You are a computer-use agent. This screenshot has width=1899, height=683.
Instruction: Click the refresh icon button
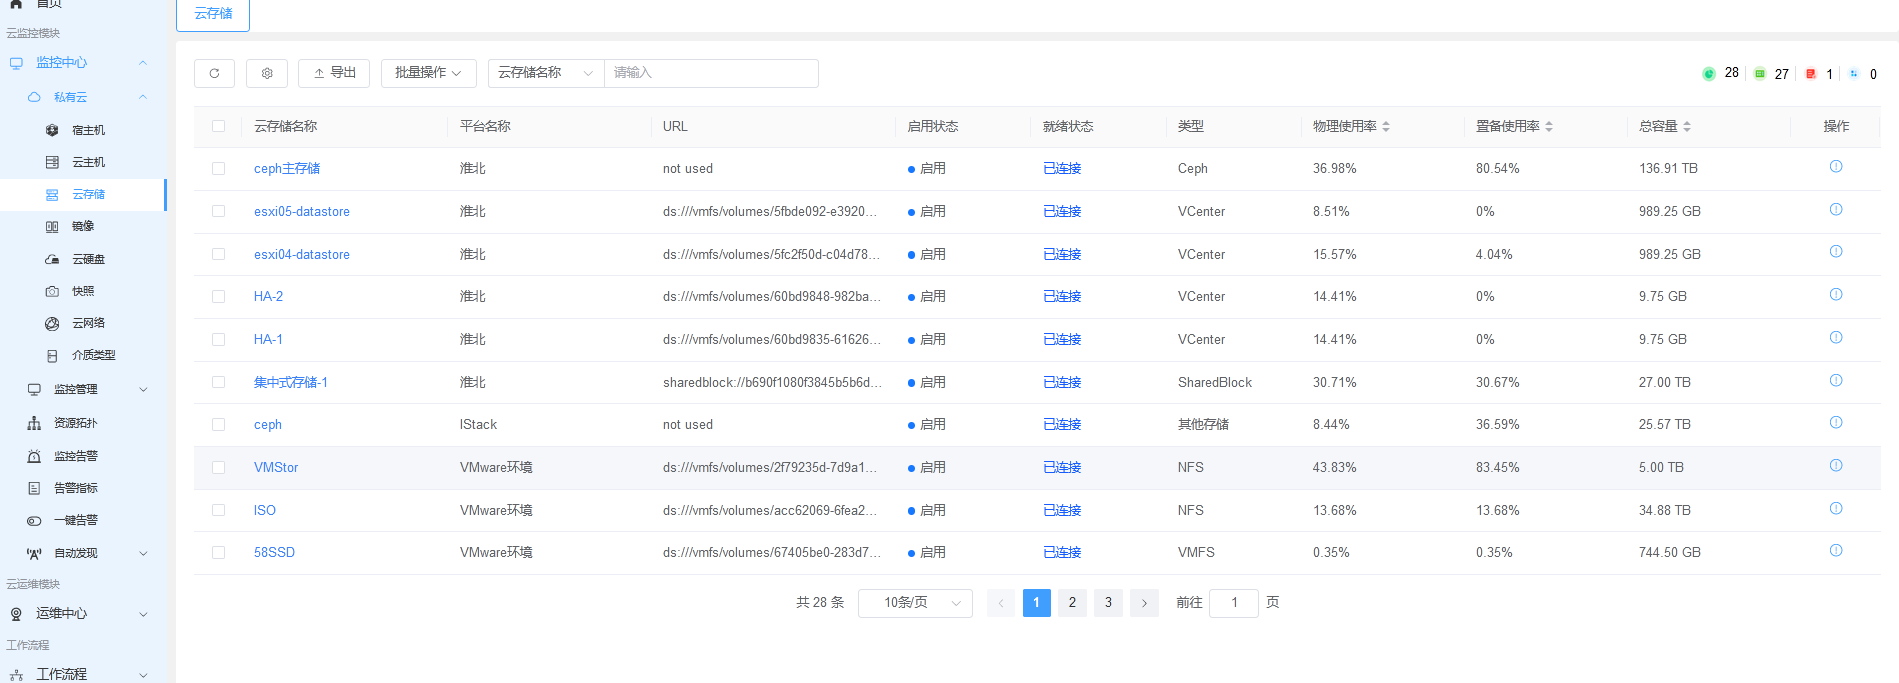[214, 73]
